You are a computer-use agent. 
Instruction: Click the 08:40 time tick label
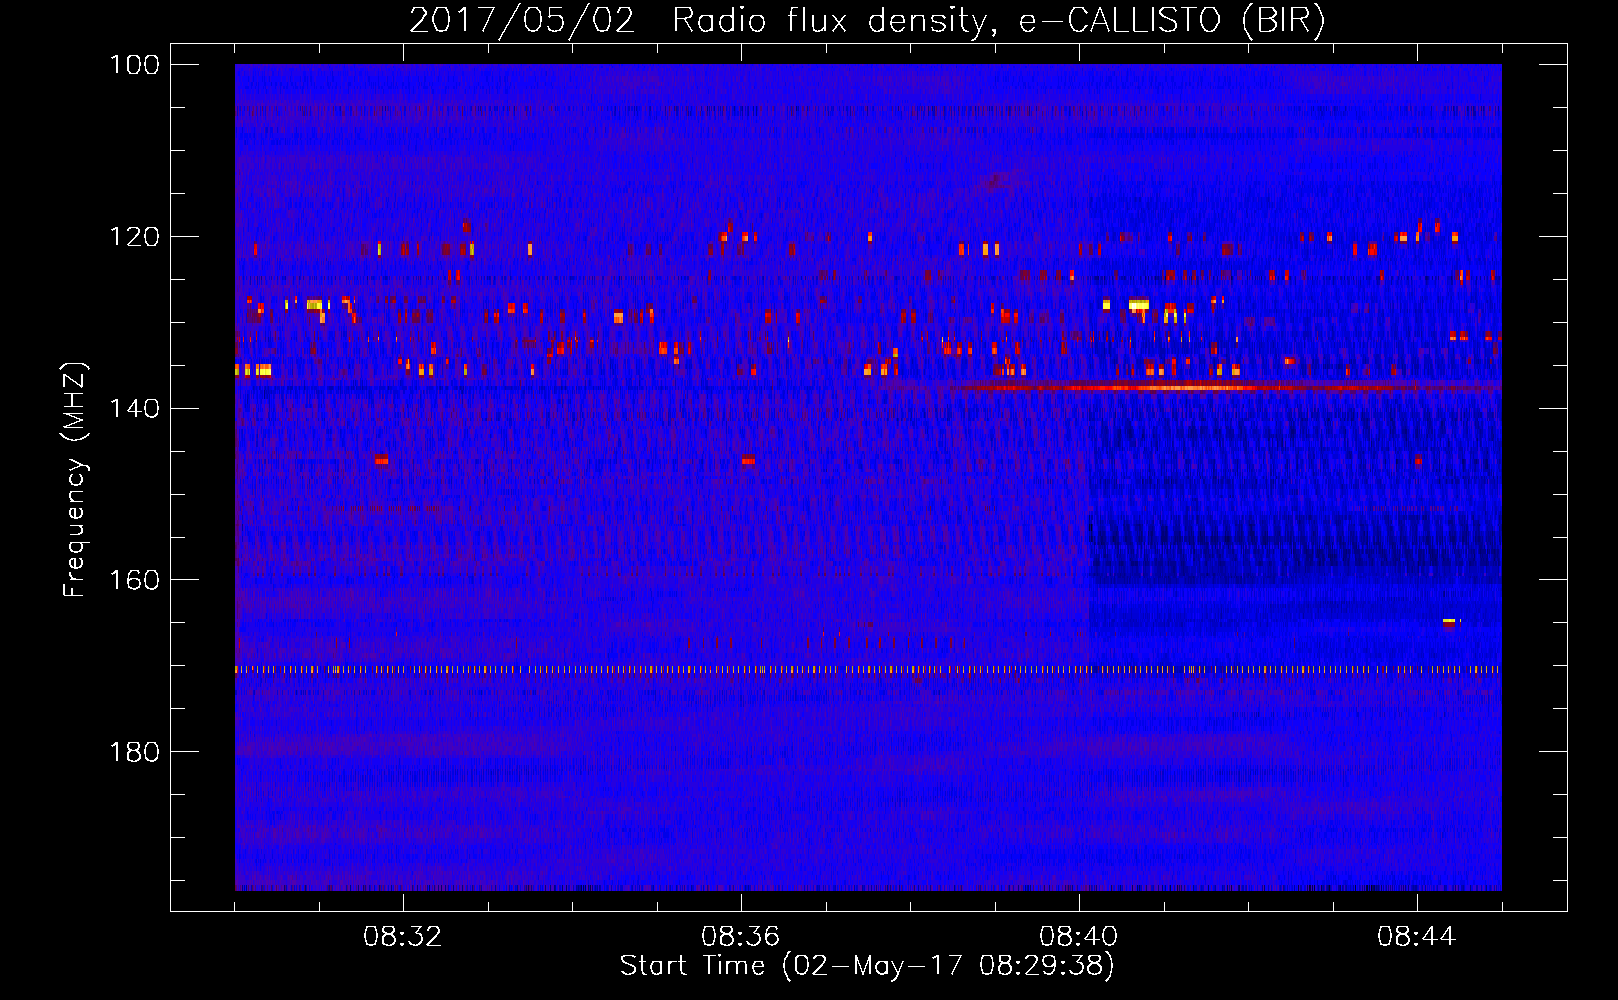tap(1079, 937)
